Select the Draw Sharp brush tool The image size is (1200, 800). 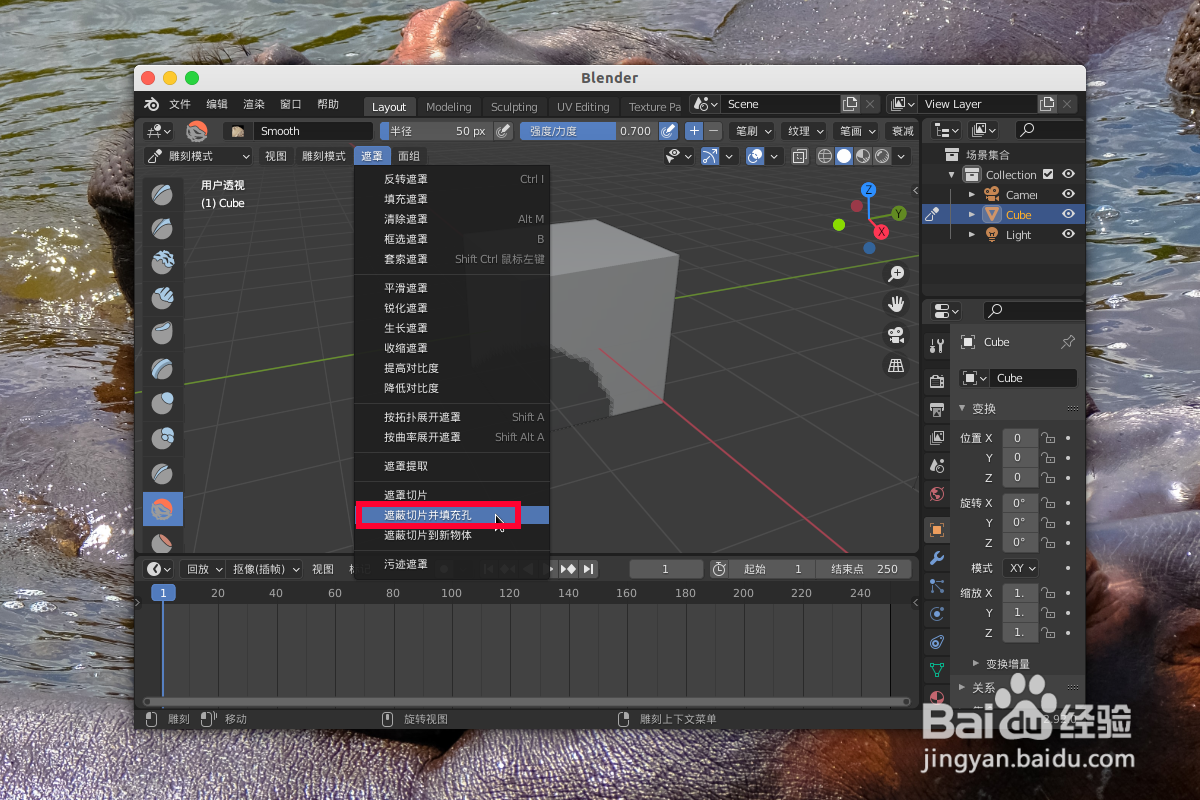pos(163,230)
